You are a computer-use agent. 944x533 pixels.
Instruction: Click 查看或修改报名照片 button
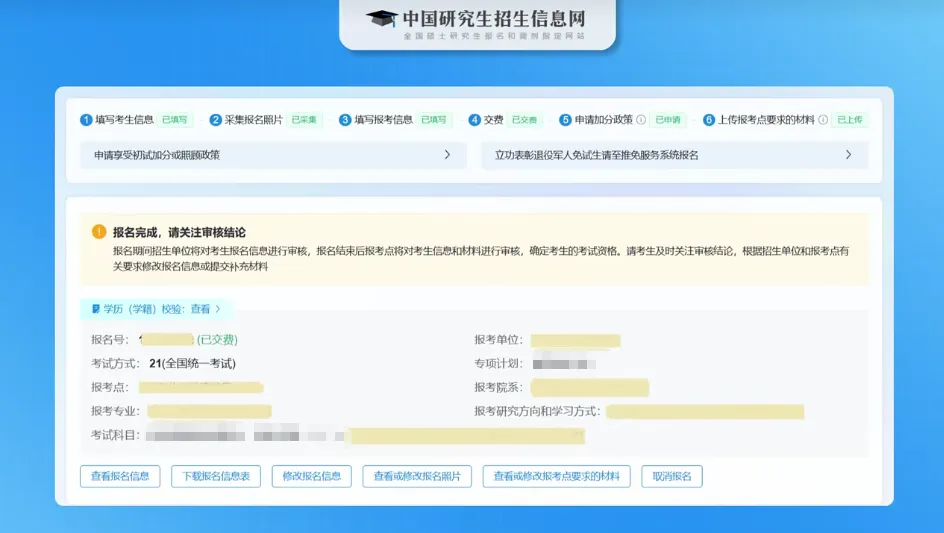tap(417, 476)
